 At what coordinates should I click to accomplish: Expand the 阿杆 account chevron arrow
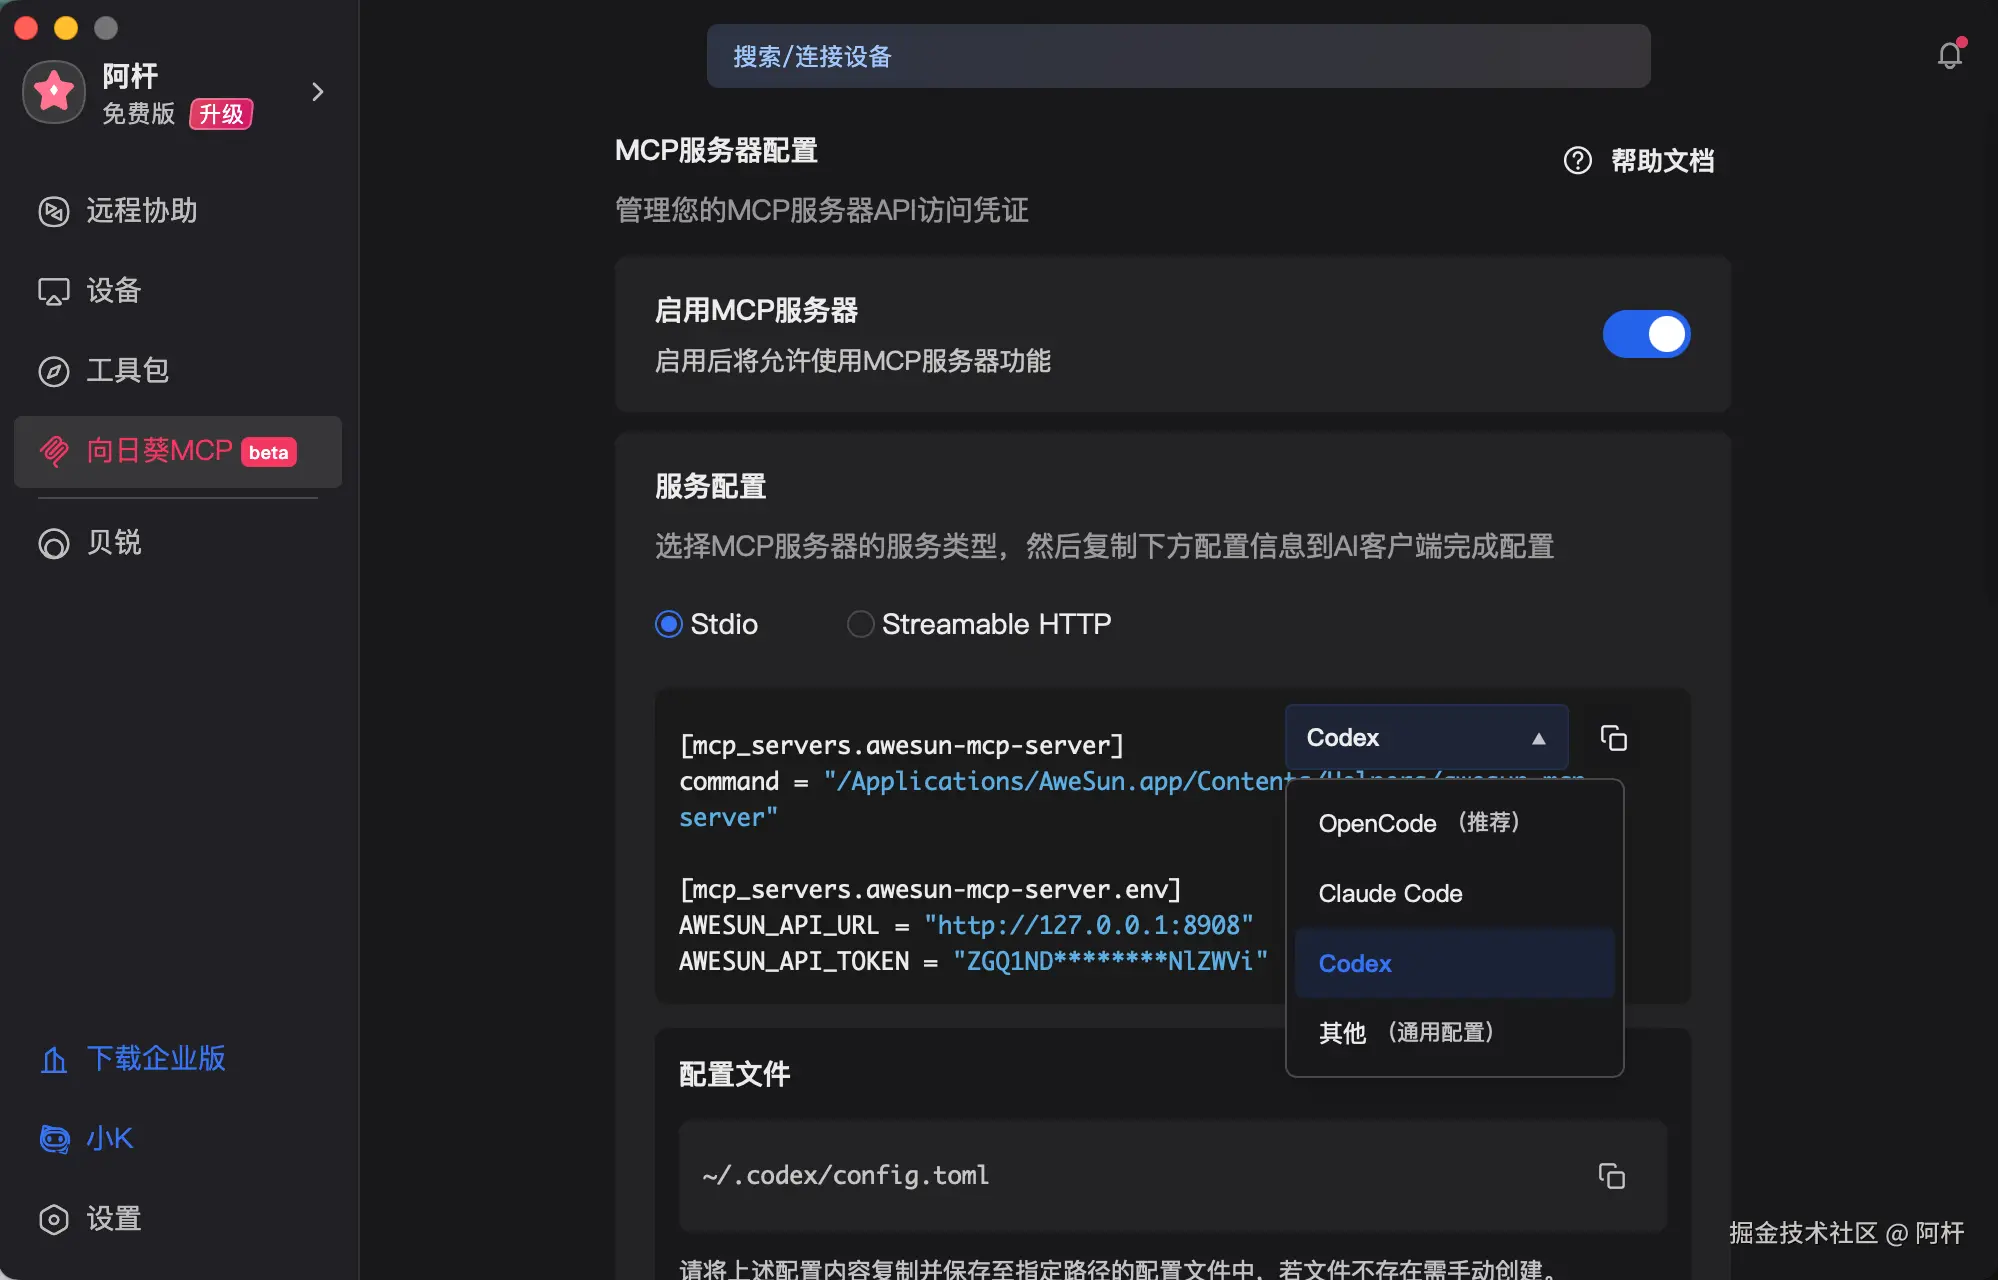pyautogui.click(x=318, y=92)
